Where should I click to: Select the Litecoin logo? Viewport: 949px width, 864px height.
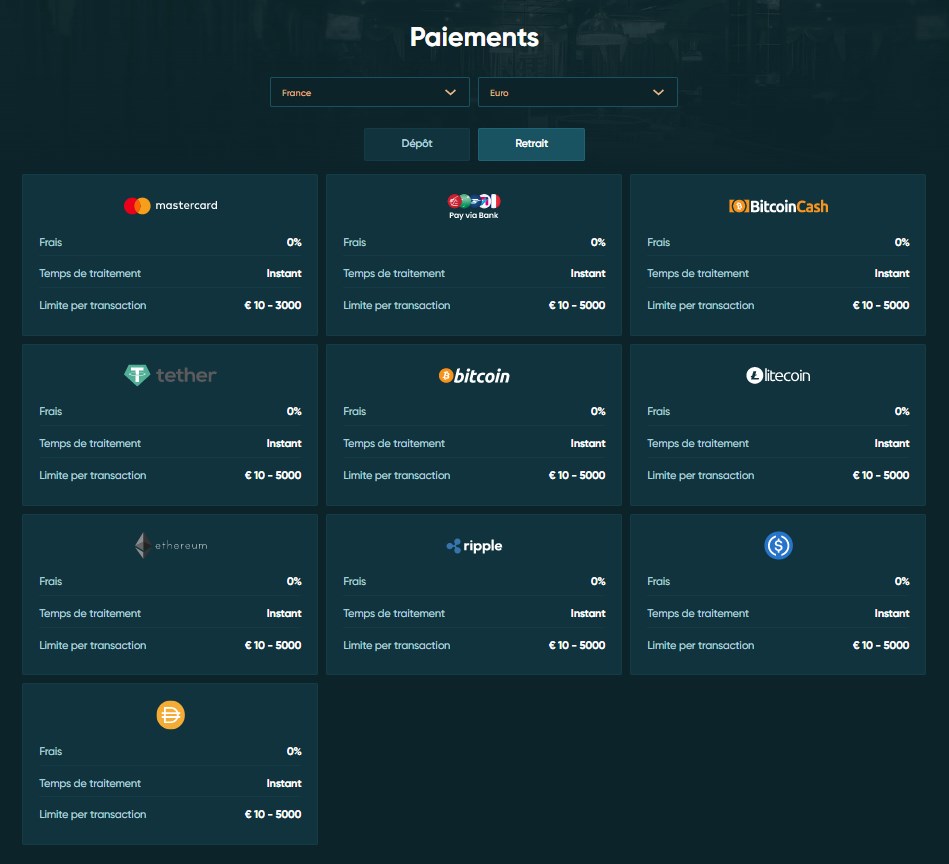coord(778,376)
